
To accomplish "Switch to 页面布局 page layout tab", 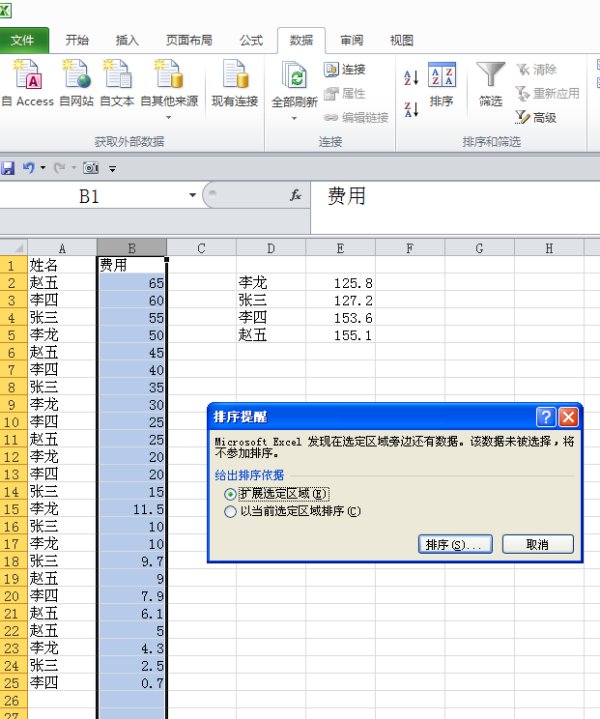I will point(189,40).
